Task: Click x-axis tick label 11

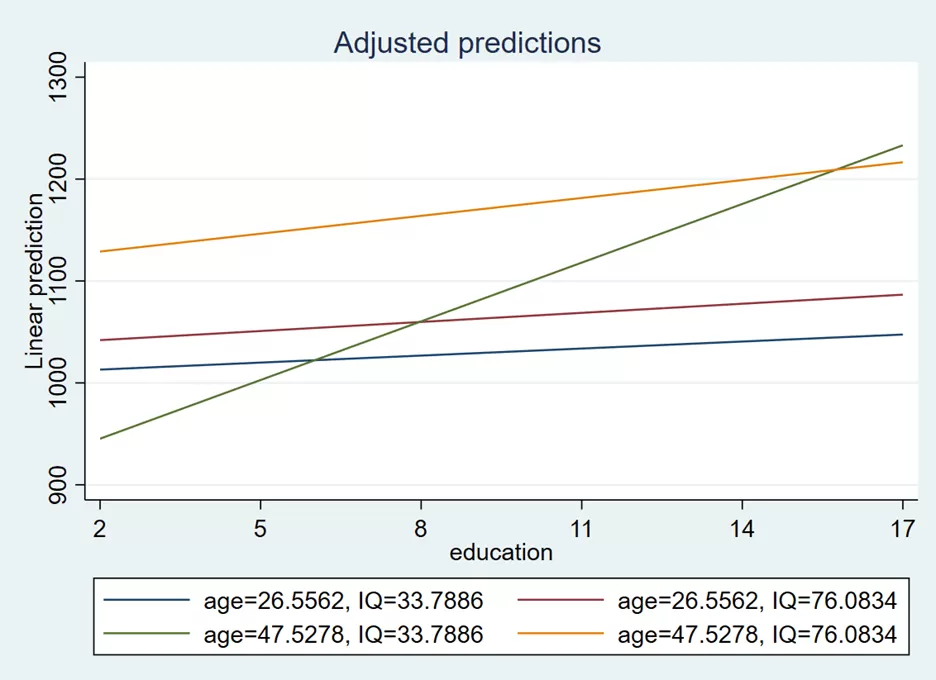Action: click(x=581, y=527)
